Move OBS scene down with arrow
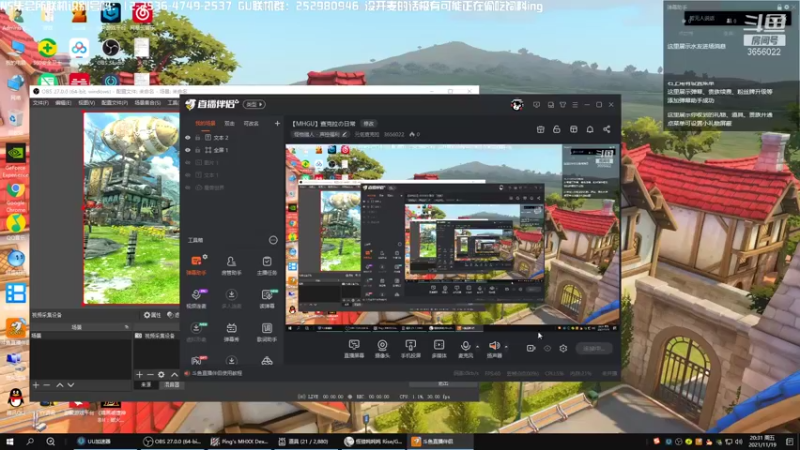Screen dimensions: 800x450 [x=71, y=385]
